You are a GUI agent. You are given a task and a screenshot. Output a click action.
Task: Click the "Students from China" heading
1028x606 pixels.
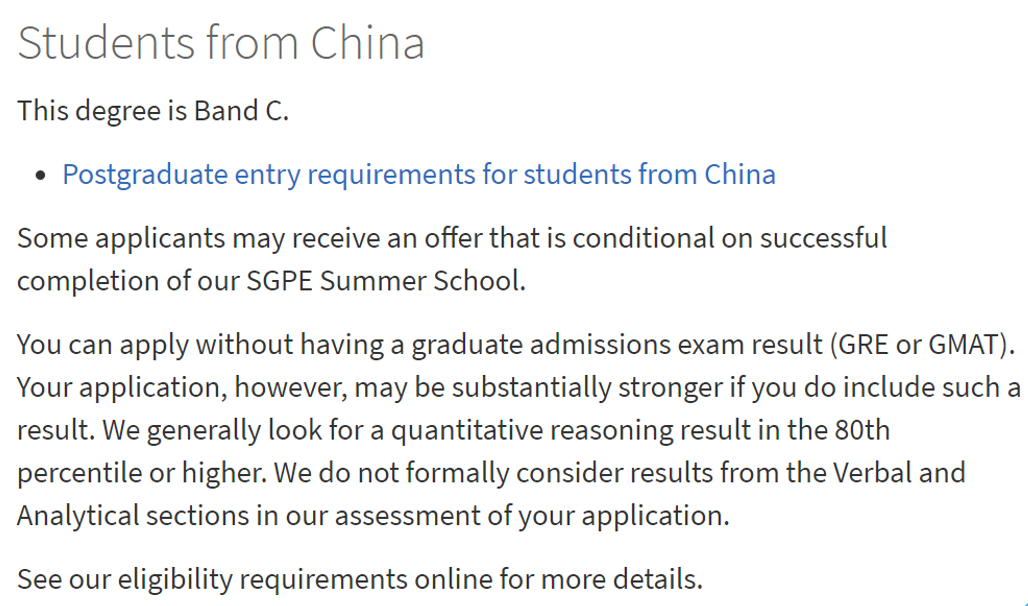221,43
